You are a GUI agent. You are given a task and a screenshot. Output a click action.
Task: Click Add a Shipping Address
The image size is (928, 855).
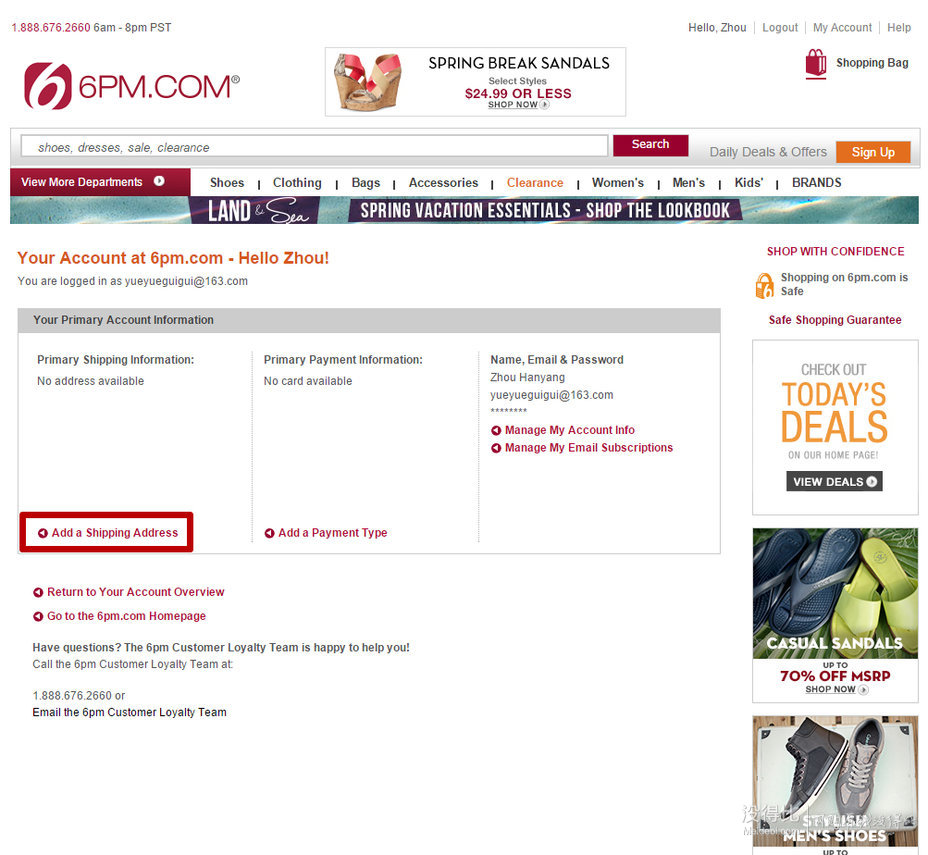click(x=115, y=533)
